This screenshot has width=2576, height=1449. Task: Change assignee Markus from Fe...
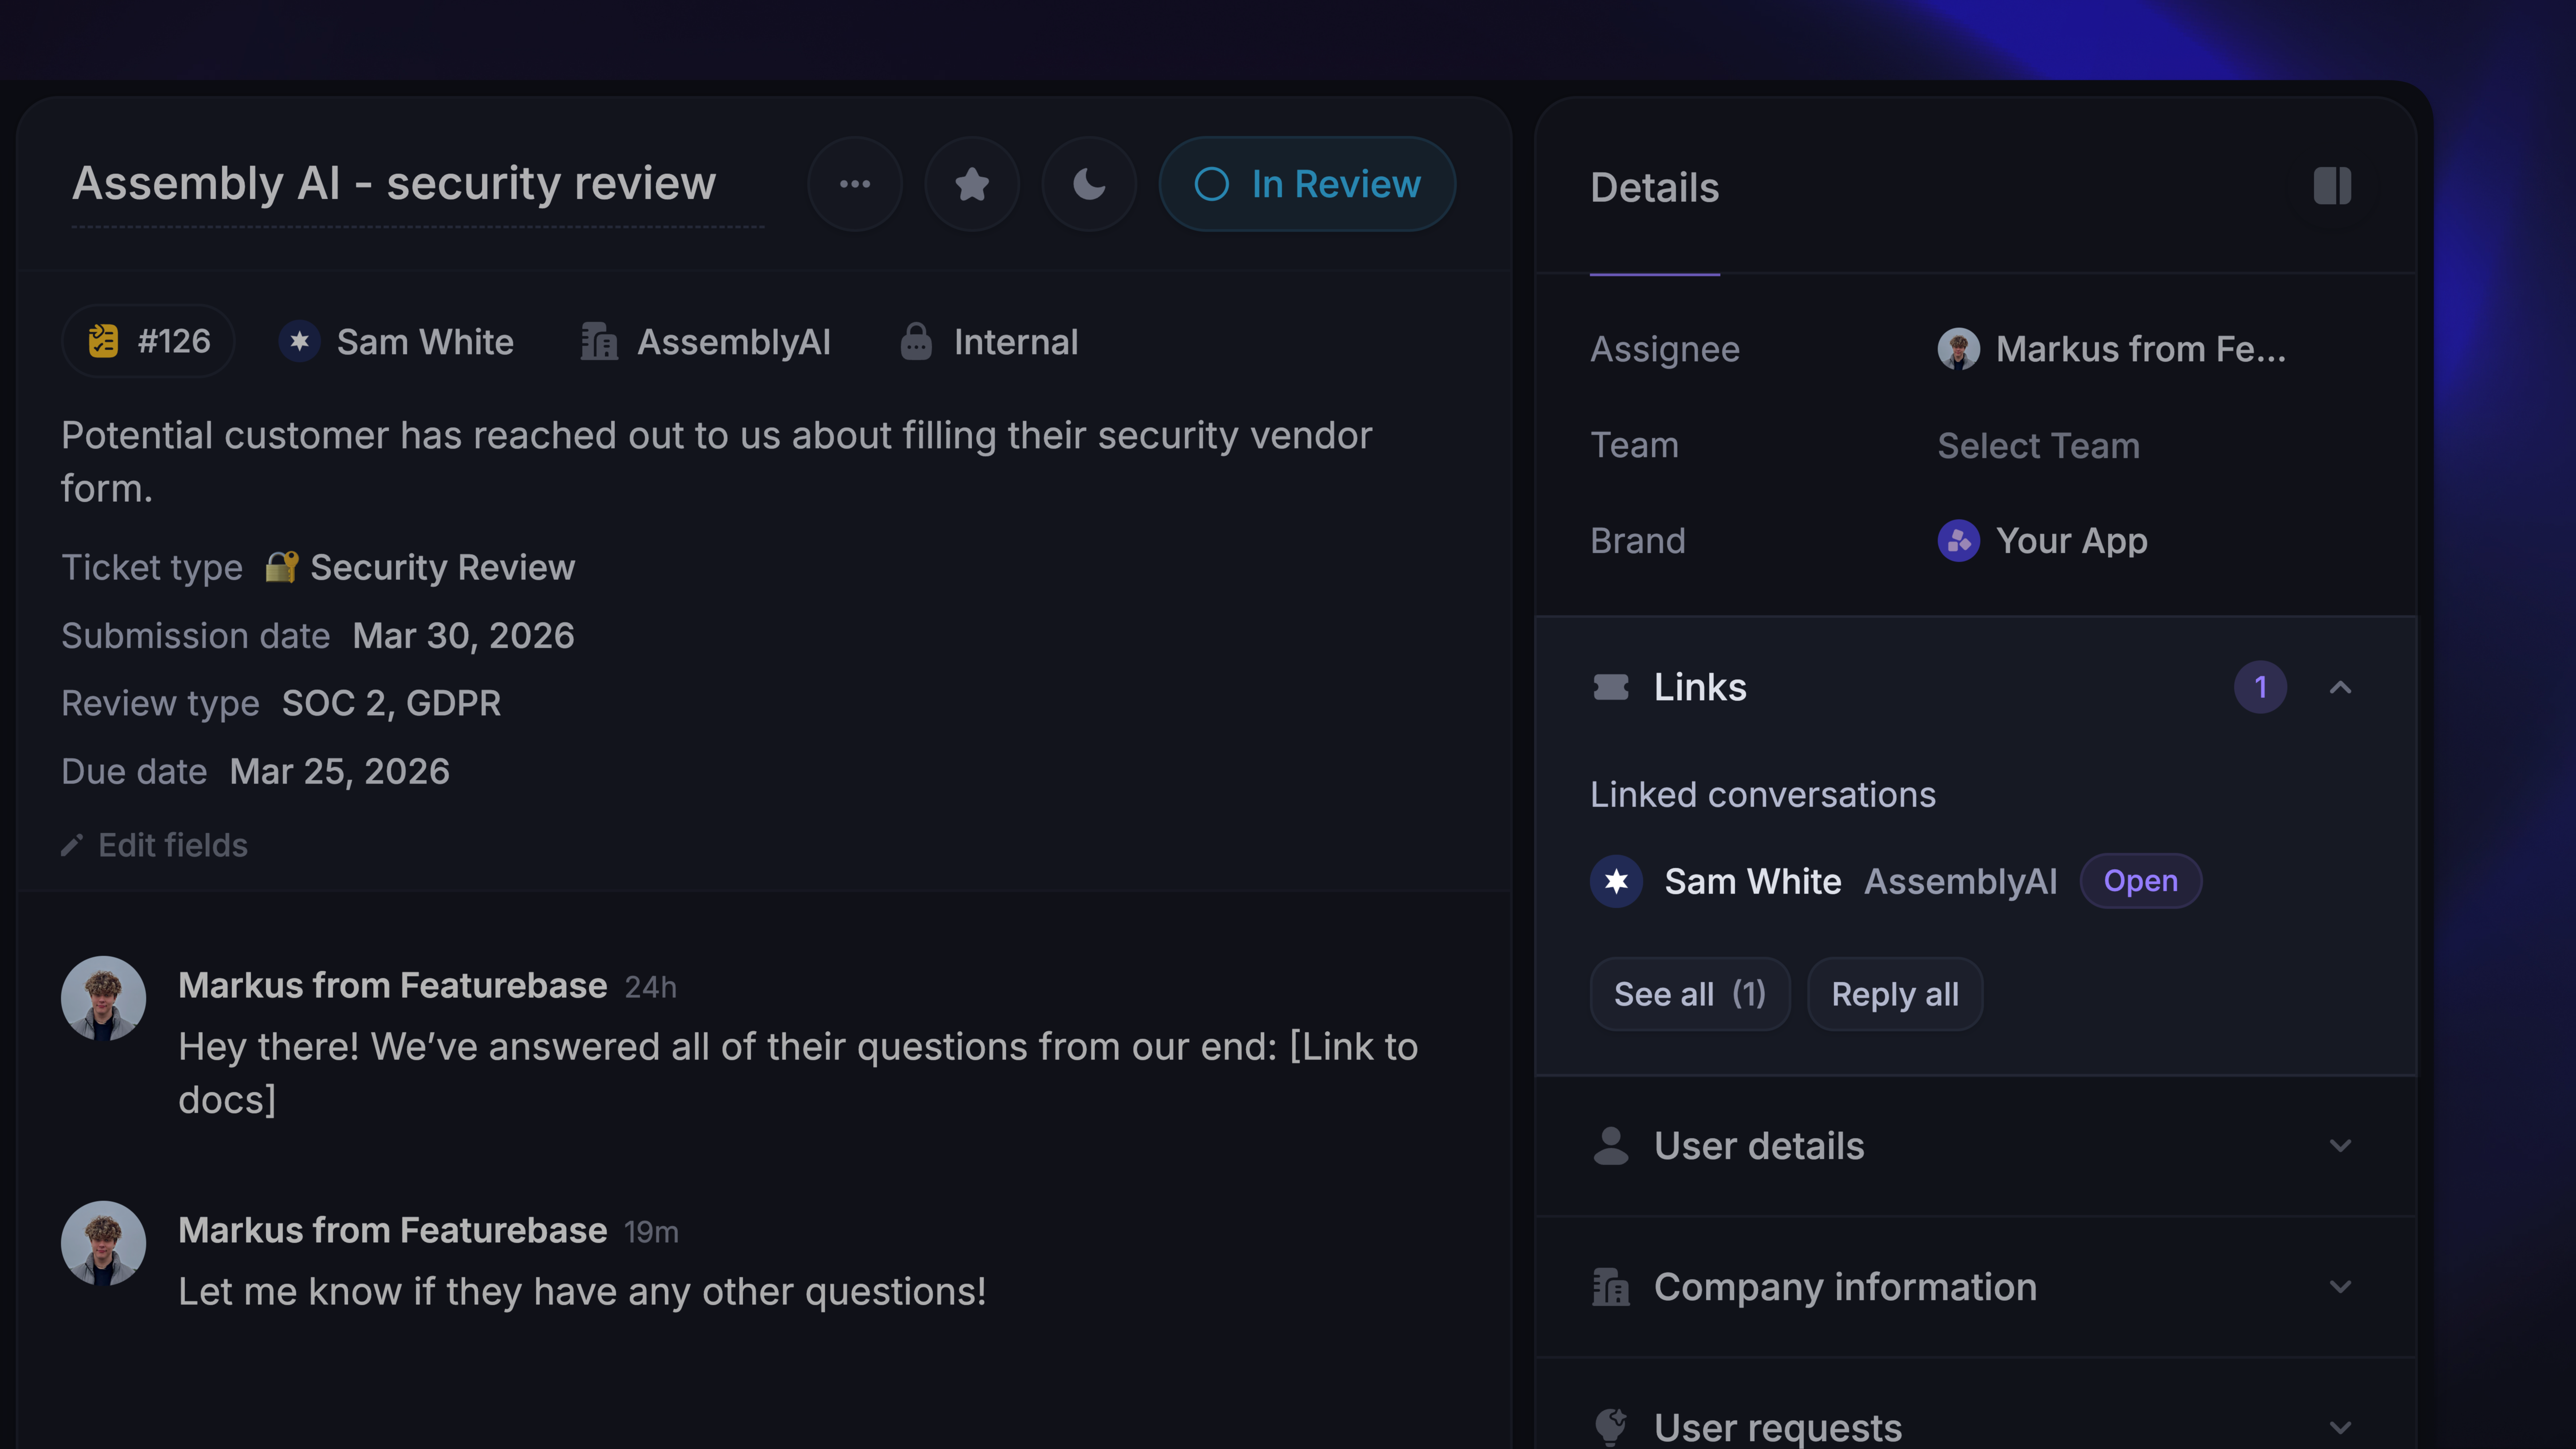point(2112,349)
